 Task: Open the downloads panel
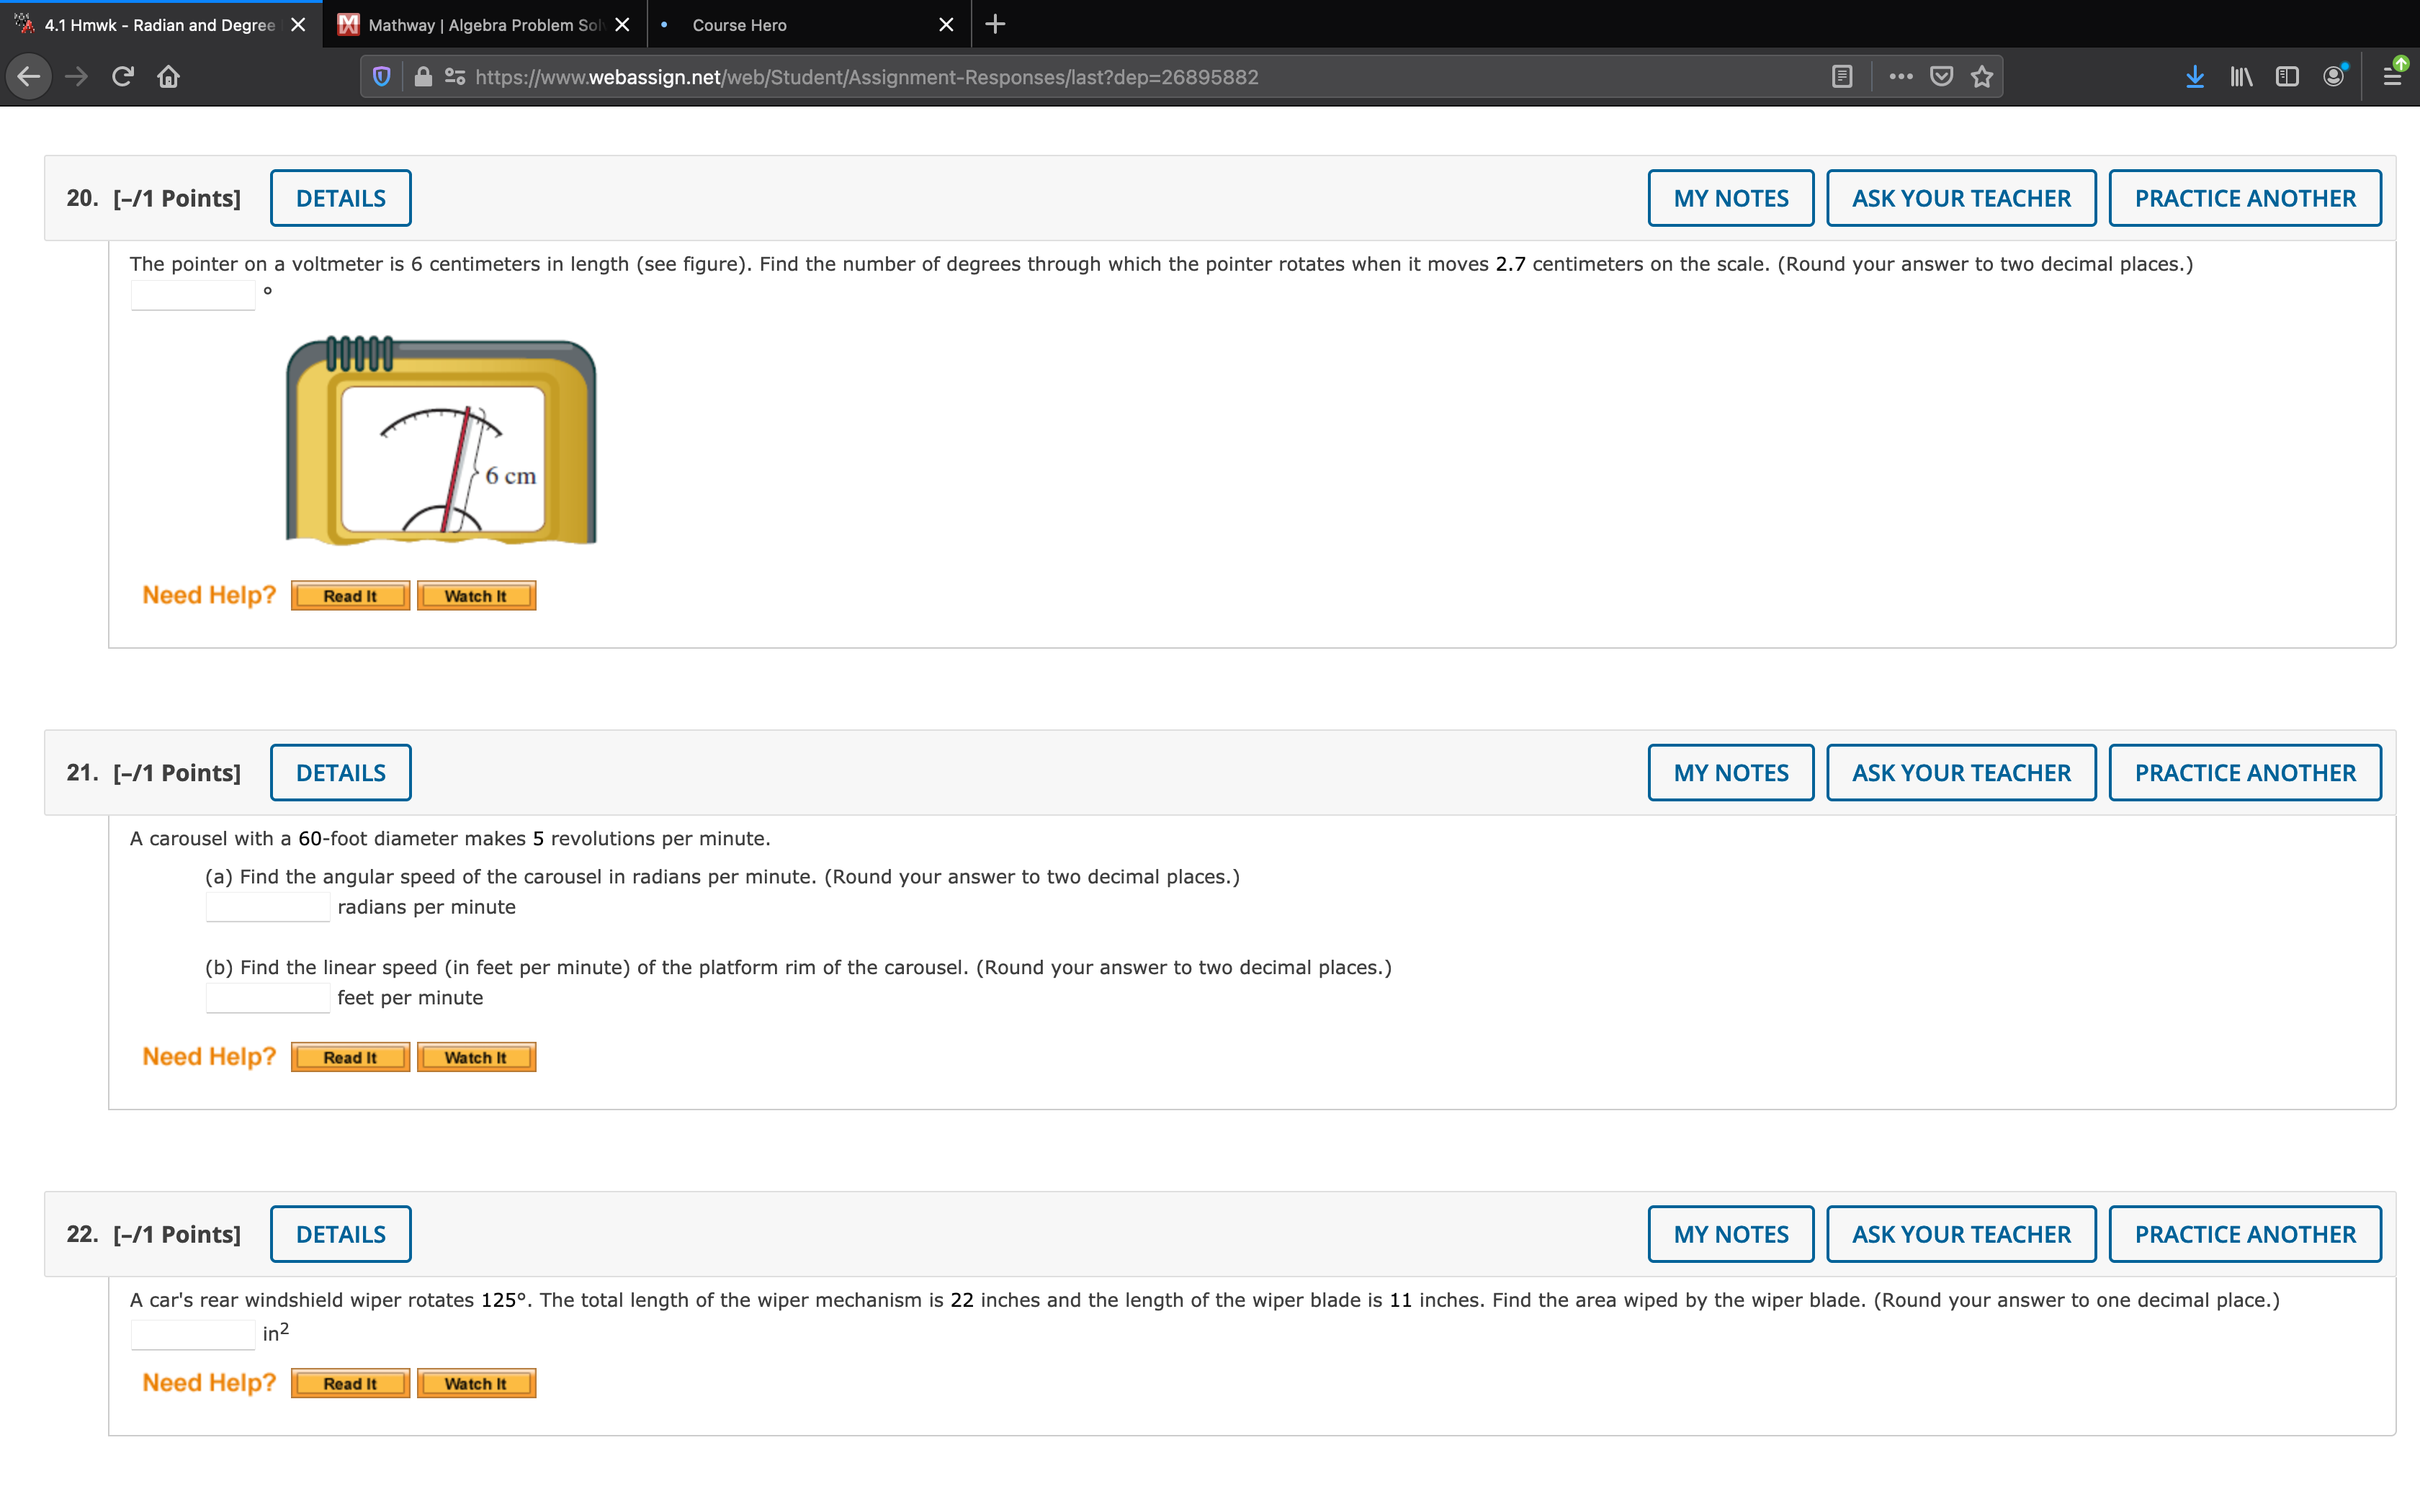(x=2195, y=77)
